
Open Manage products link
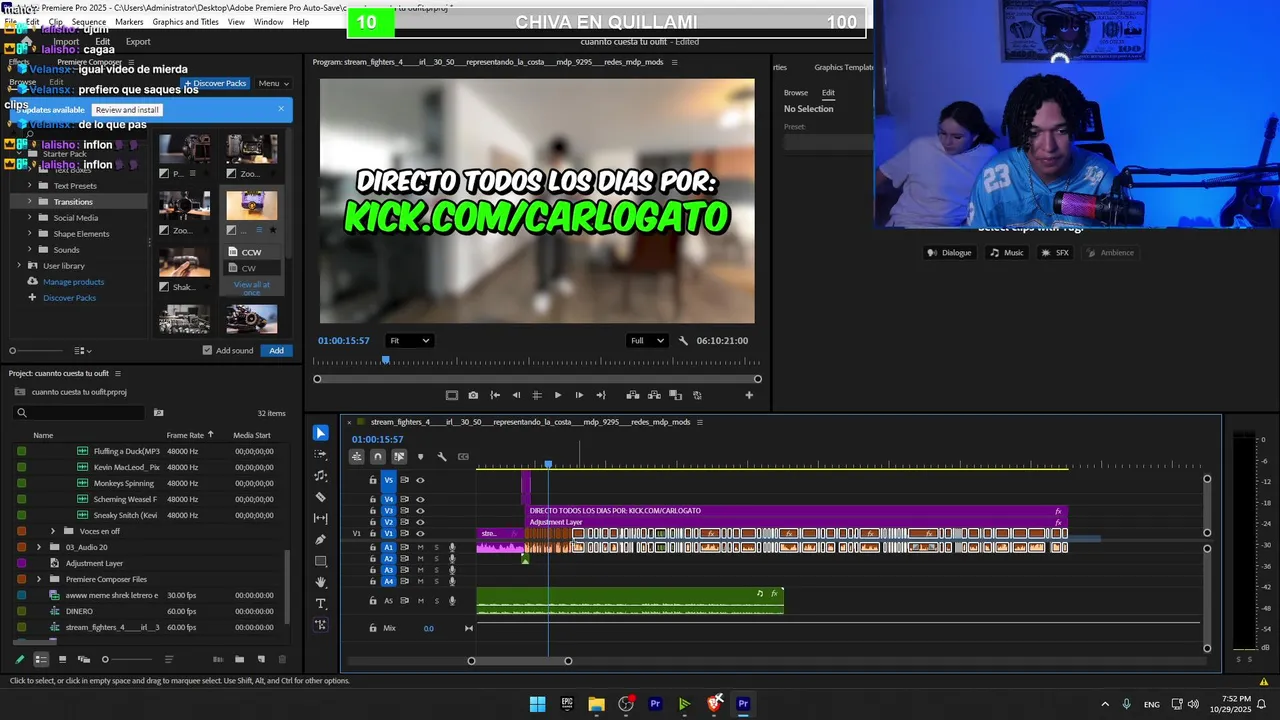(x=73, y=282)
